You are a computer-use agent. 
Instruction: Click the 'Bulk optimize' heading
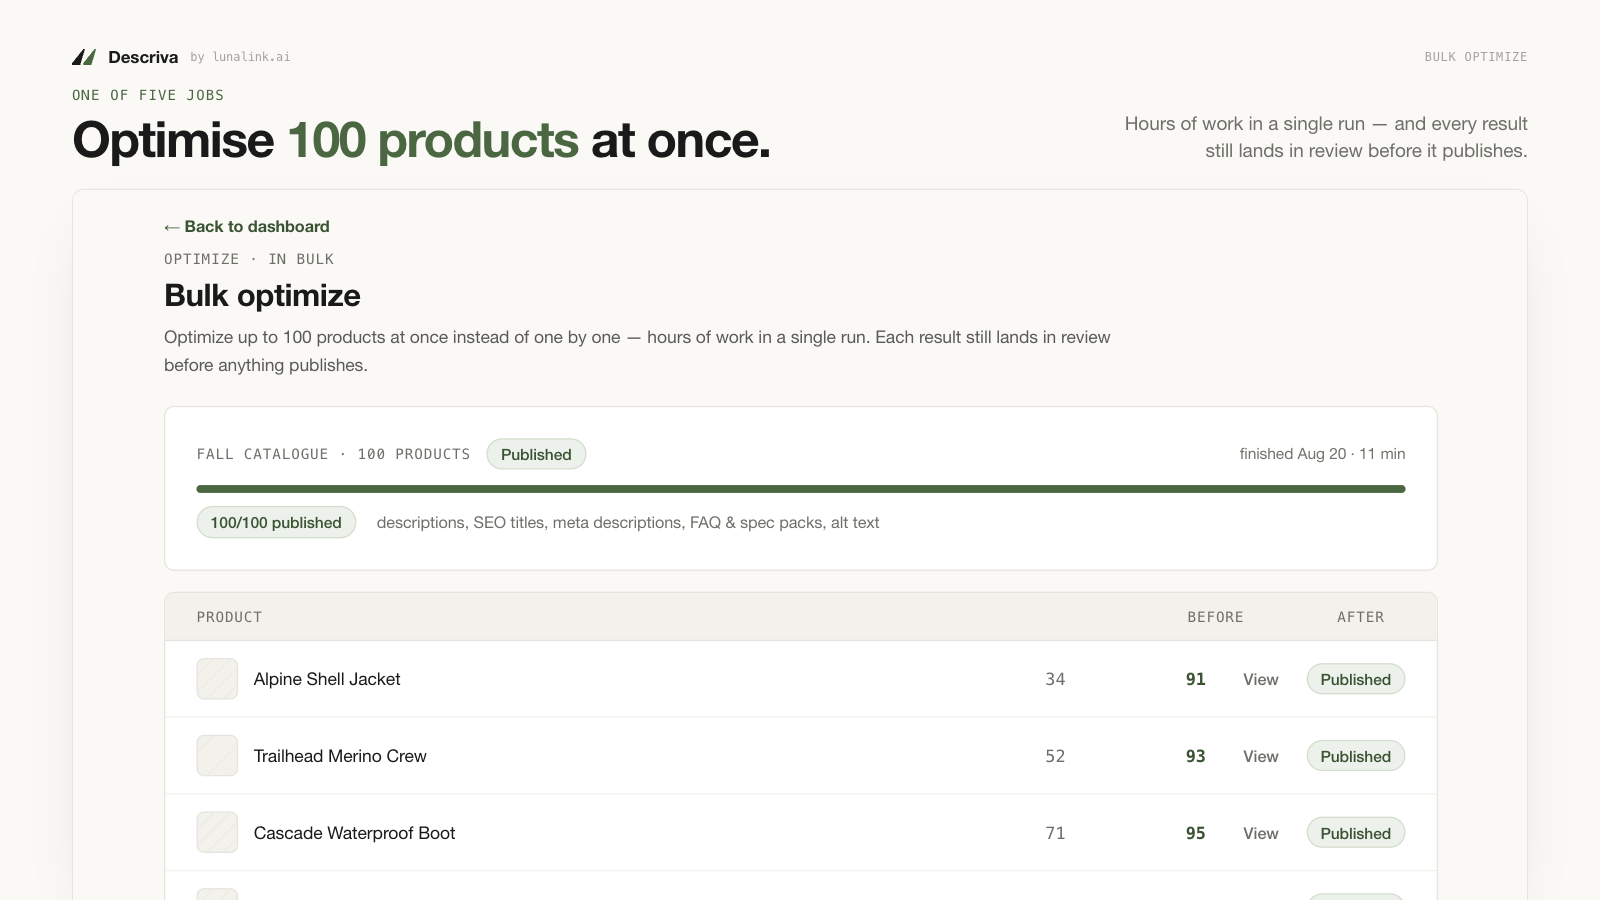click(262, 296)
